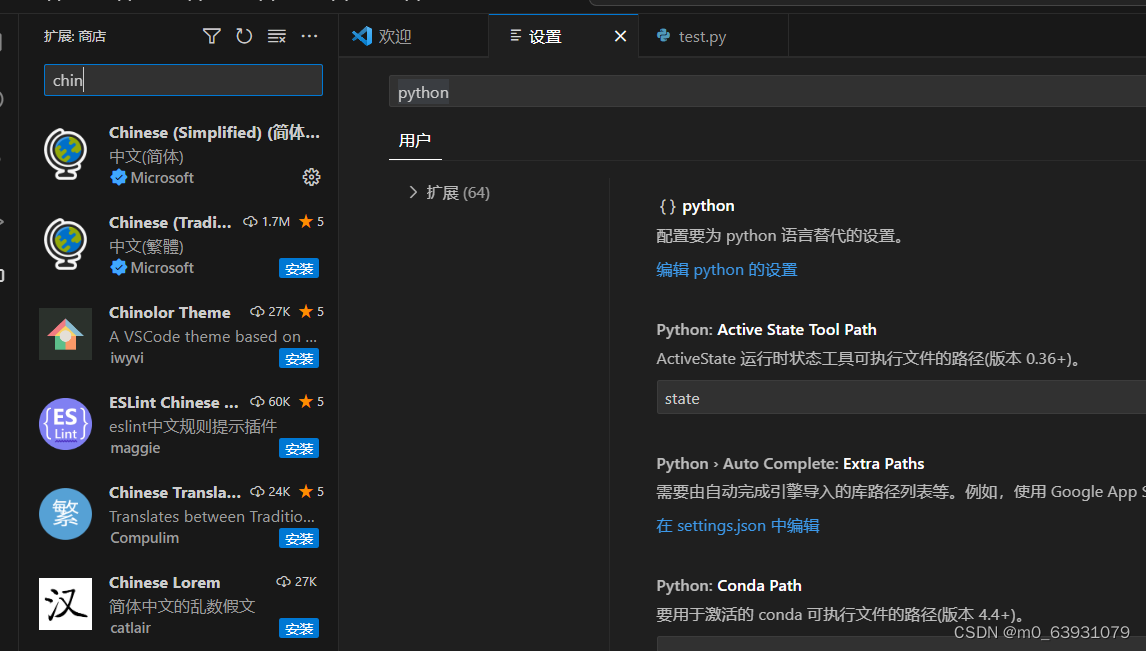1146x651 pixels.
Task: Open the Chinese (Tradi... extension title
Action: click(x=170, y=222)
